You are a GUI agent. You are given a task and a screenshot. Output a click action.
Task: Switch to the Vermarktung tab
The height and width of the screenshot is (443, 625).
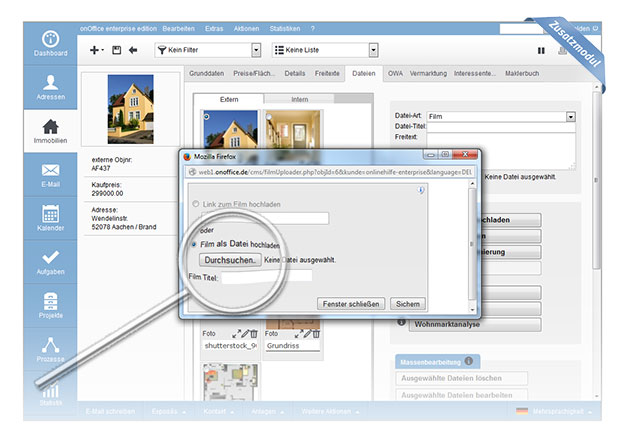pos(428,73)
